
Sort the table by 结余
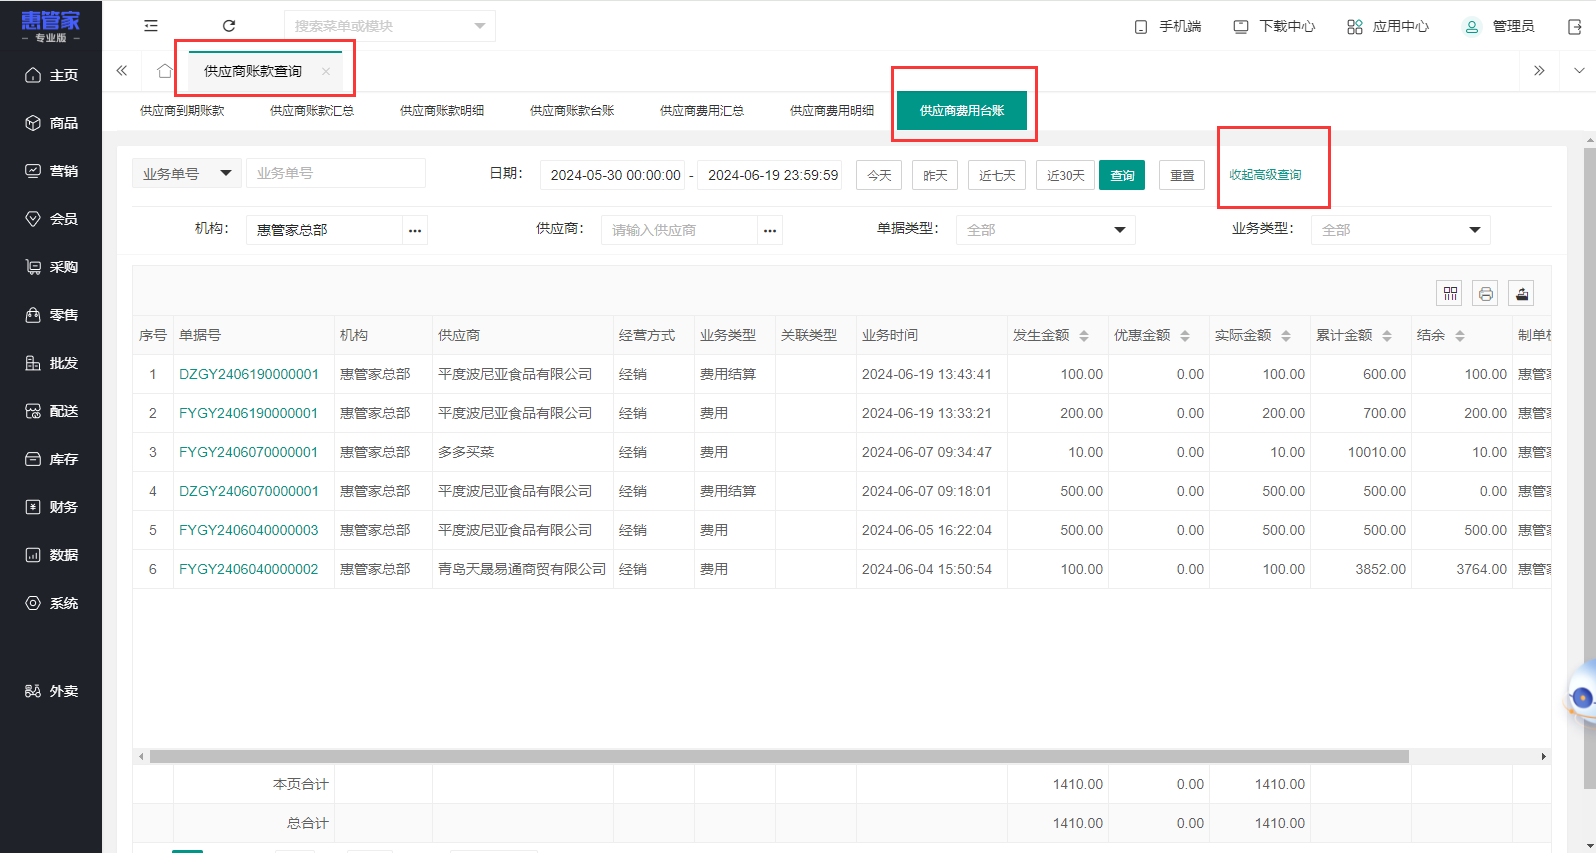tap(1460, 336)
